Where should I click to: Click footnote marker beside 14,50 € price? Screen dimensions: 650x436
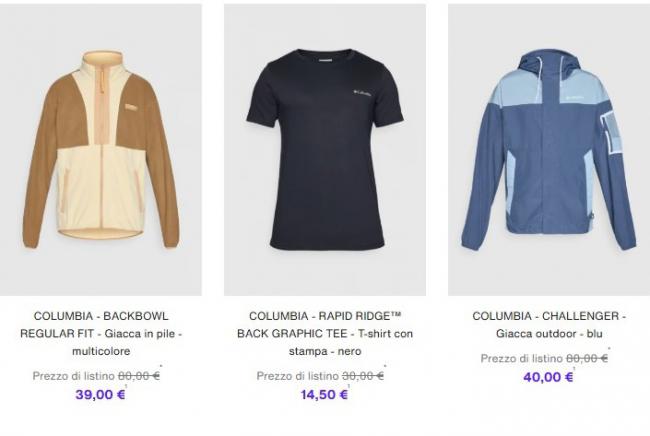pyautogui.click(x=349, y=386)
